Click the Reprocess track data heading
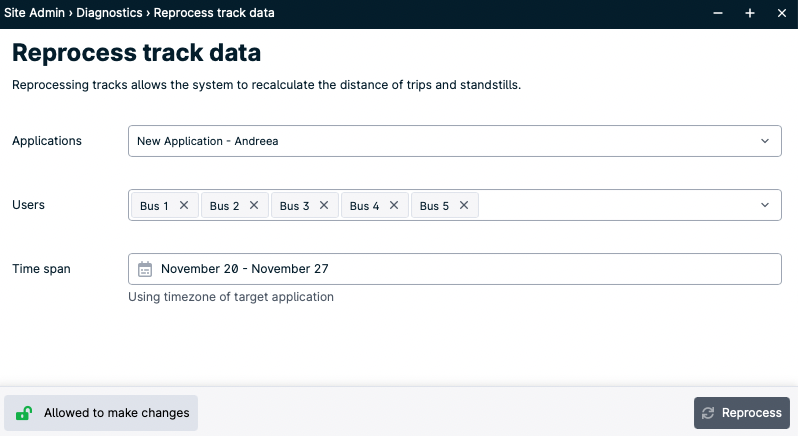 tap(136, 52)
